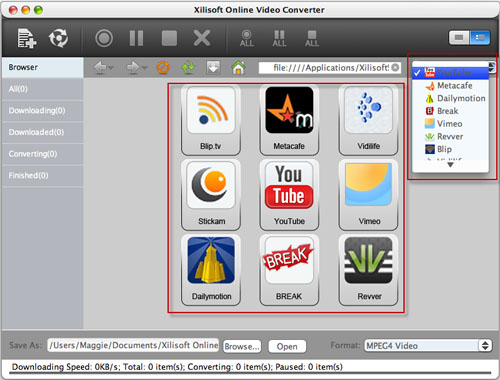Viewport: 500px width, 380px height.
Task: Select Converting(0) in the sidebar
Action: coord(42,154)
